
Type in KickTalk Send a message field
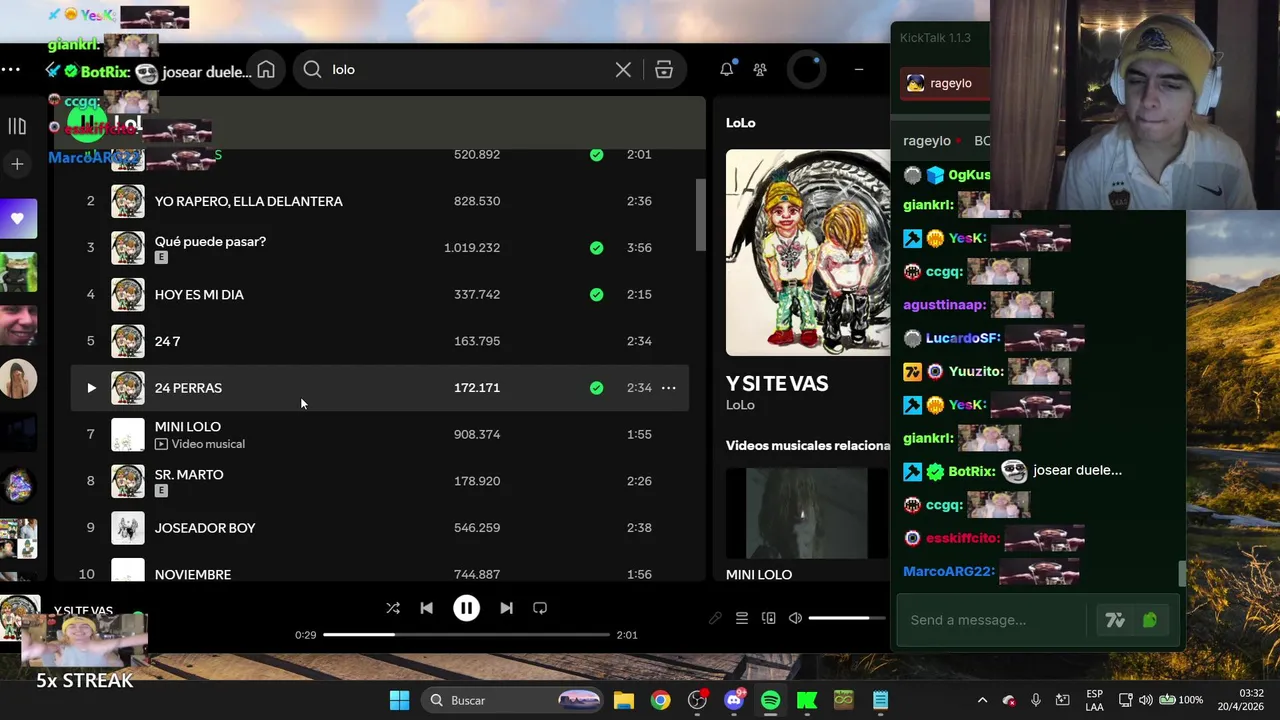pos(992,620)
